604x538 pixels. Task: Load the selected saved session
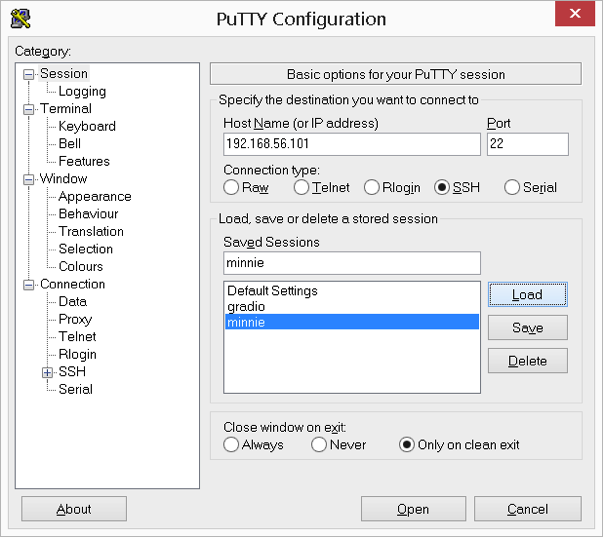coord(528,295)
